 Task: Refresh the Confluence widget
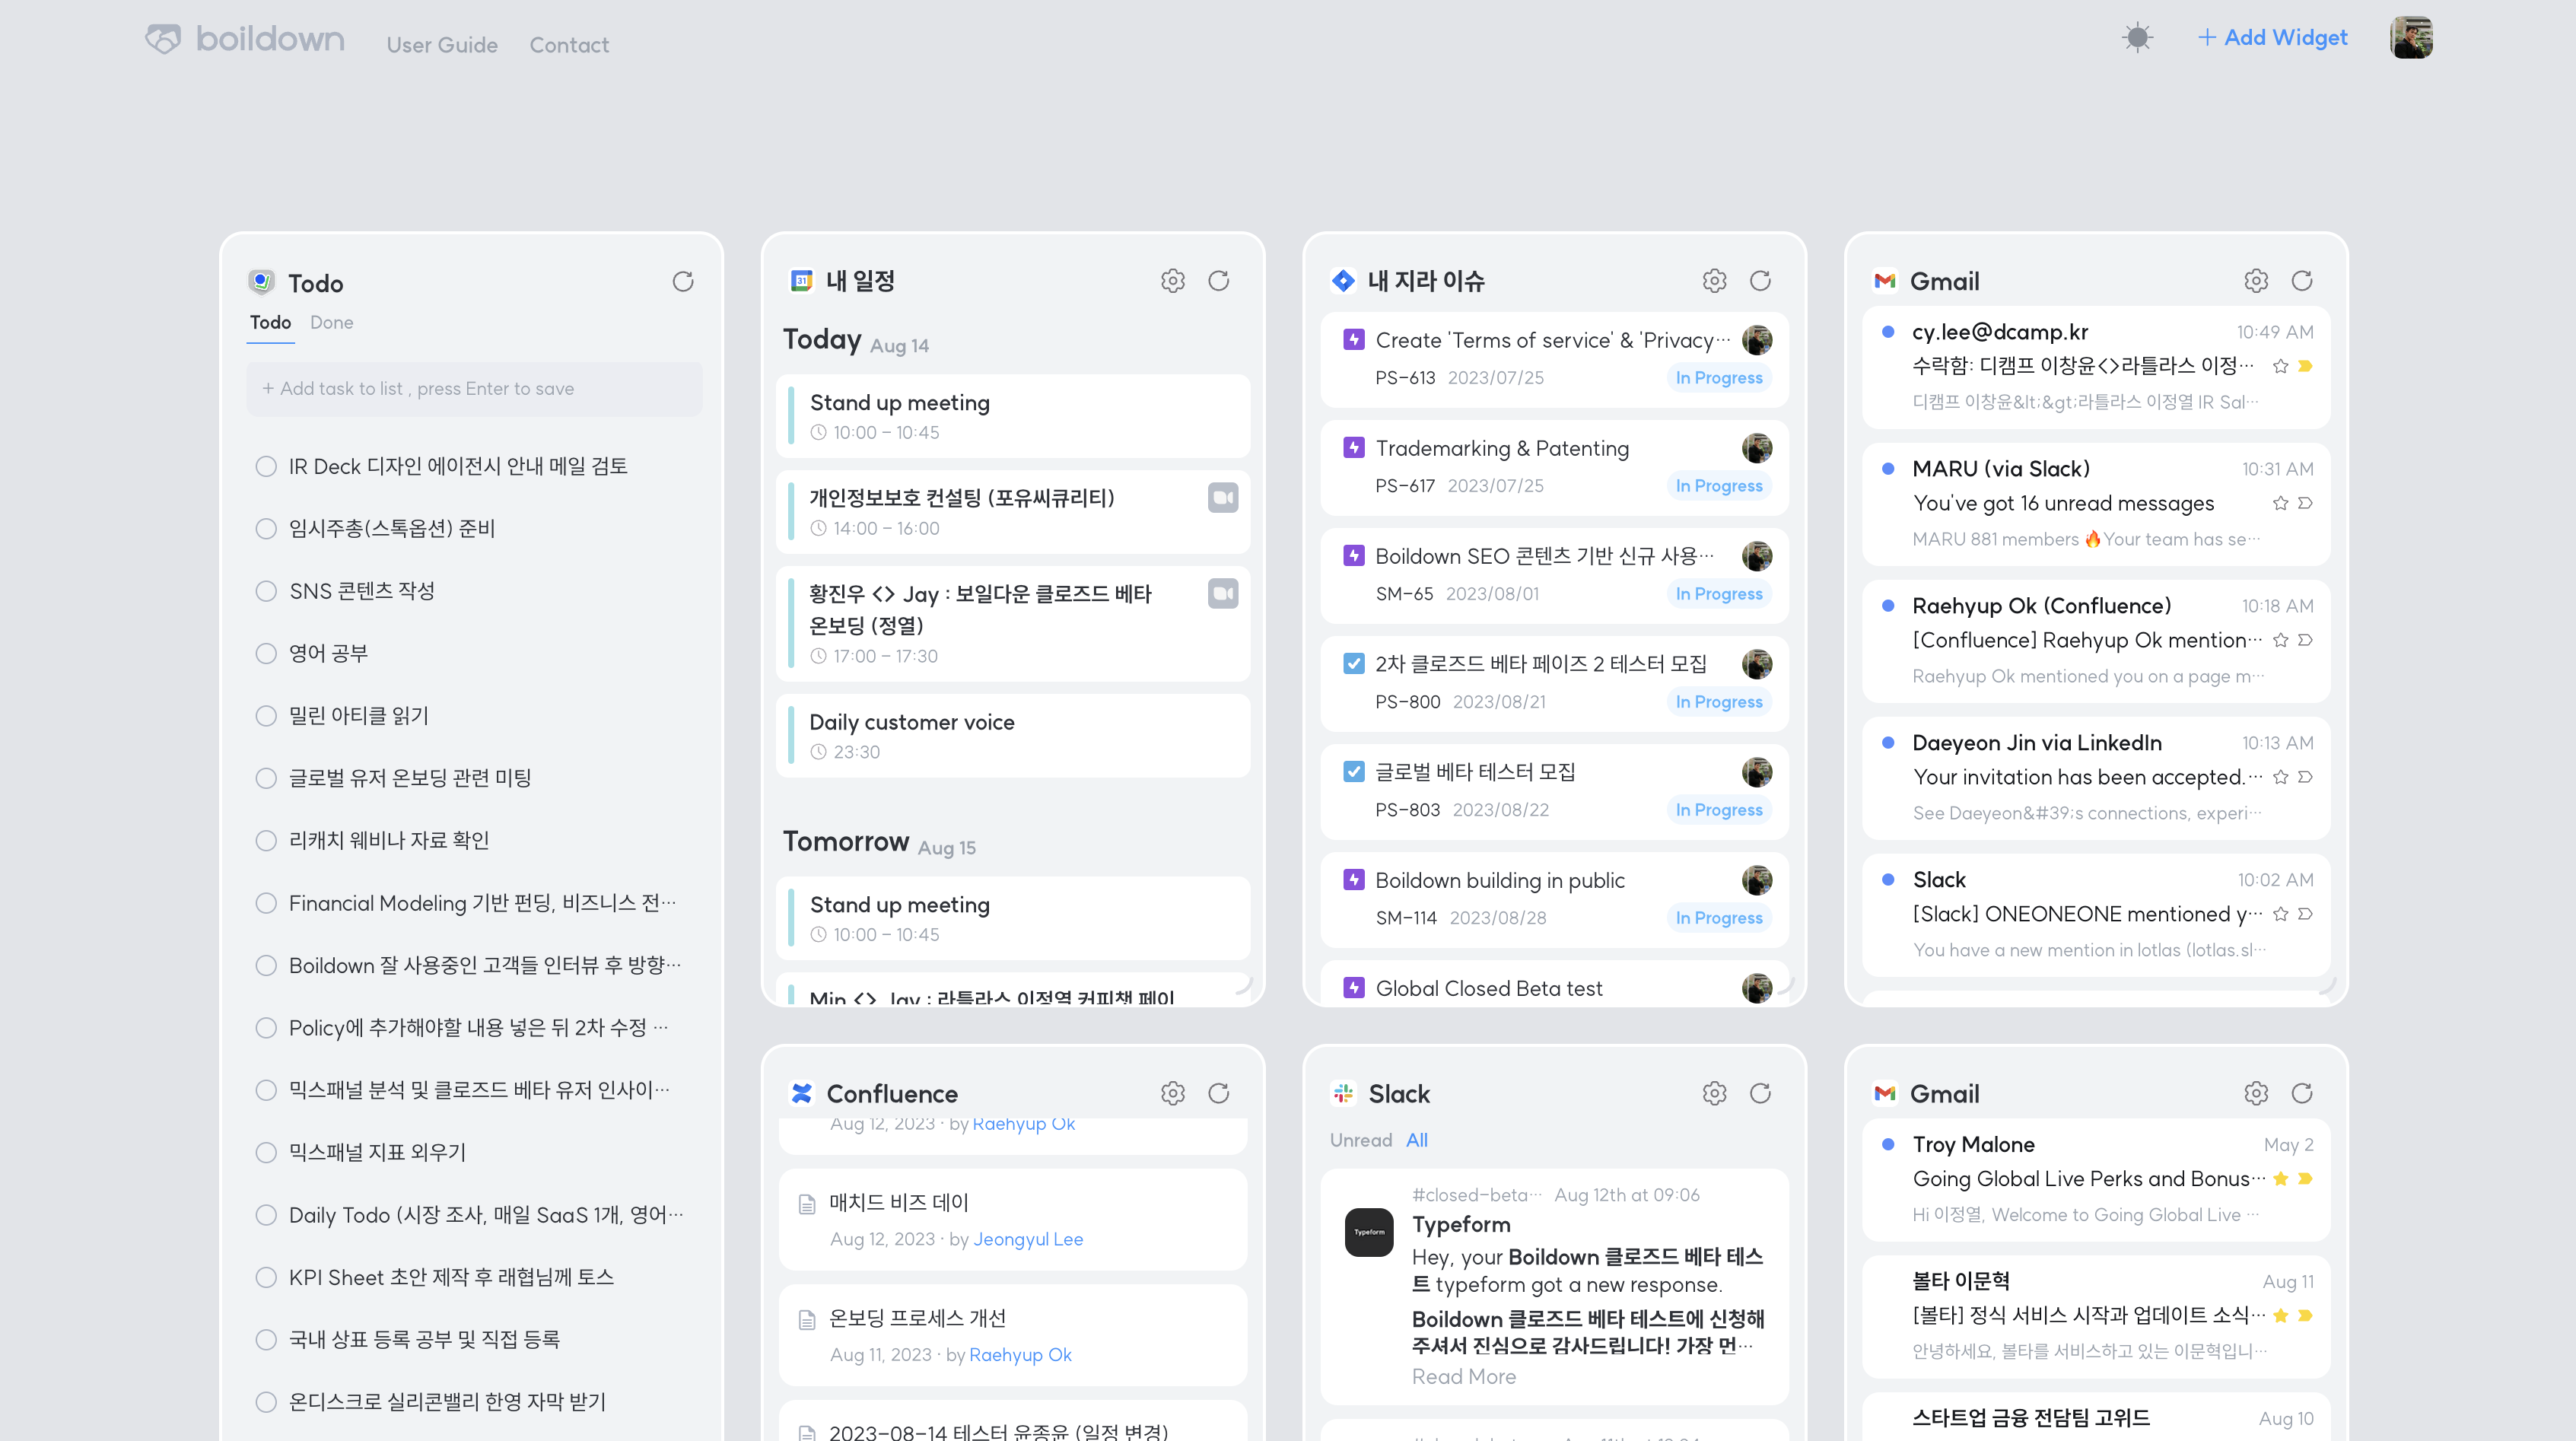tap(1218, 1093)
